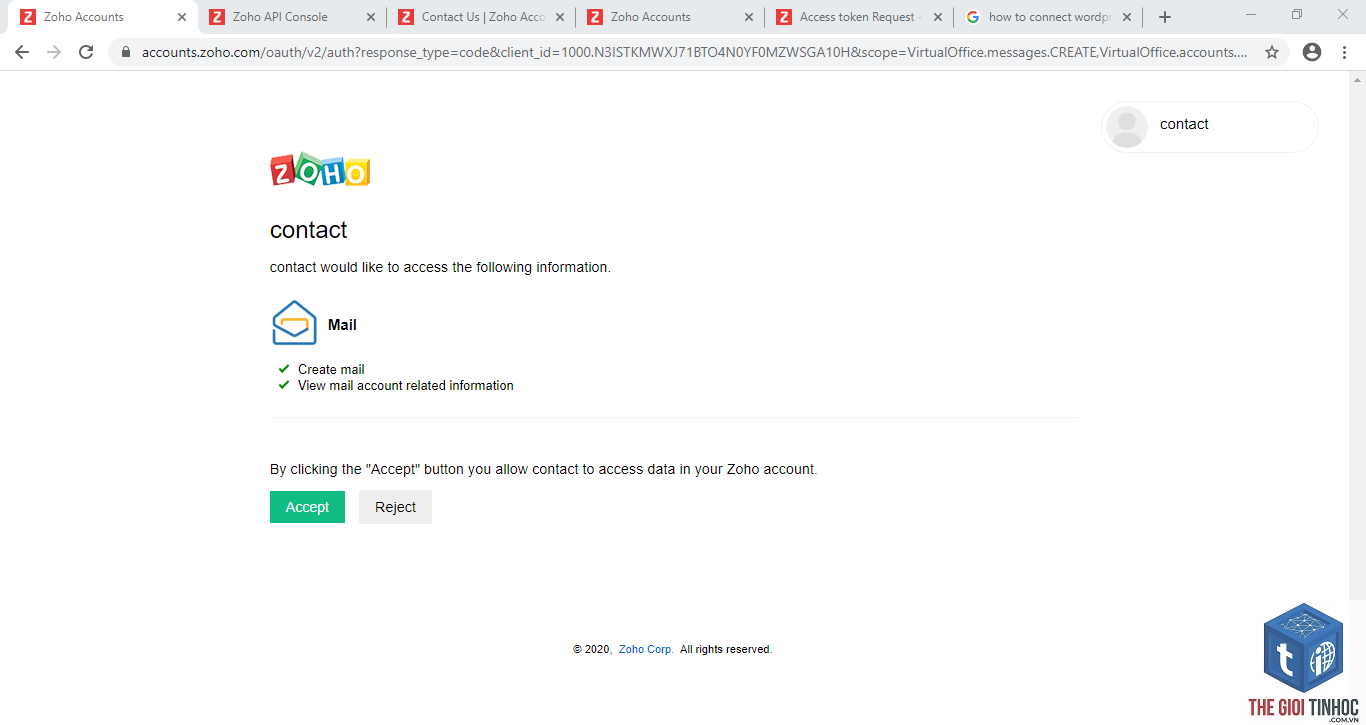Click the site lock icon

(x=126, y=52)
